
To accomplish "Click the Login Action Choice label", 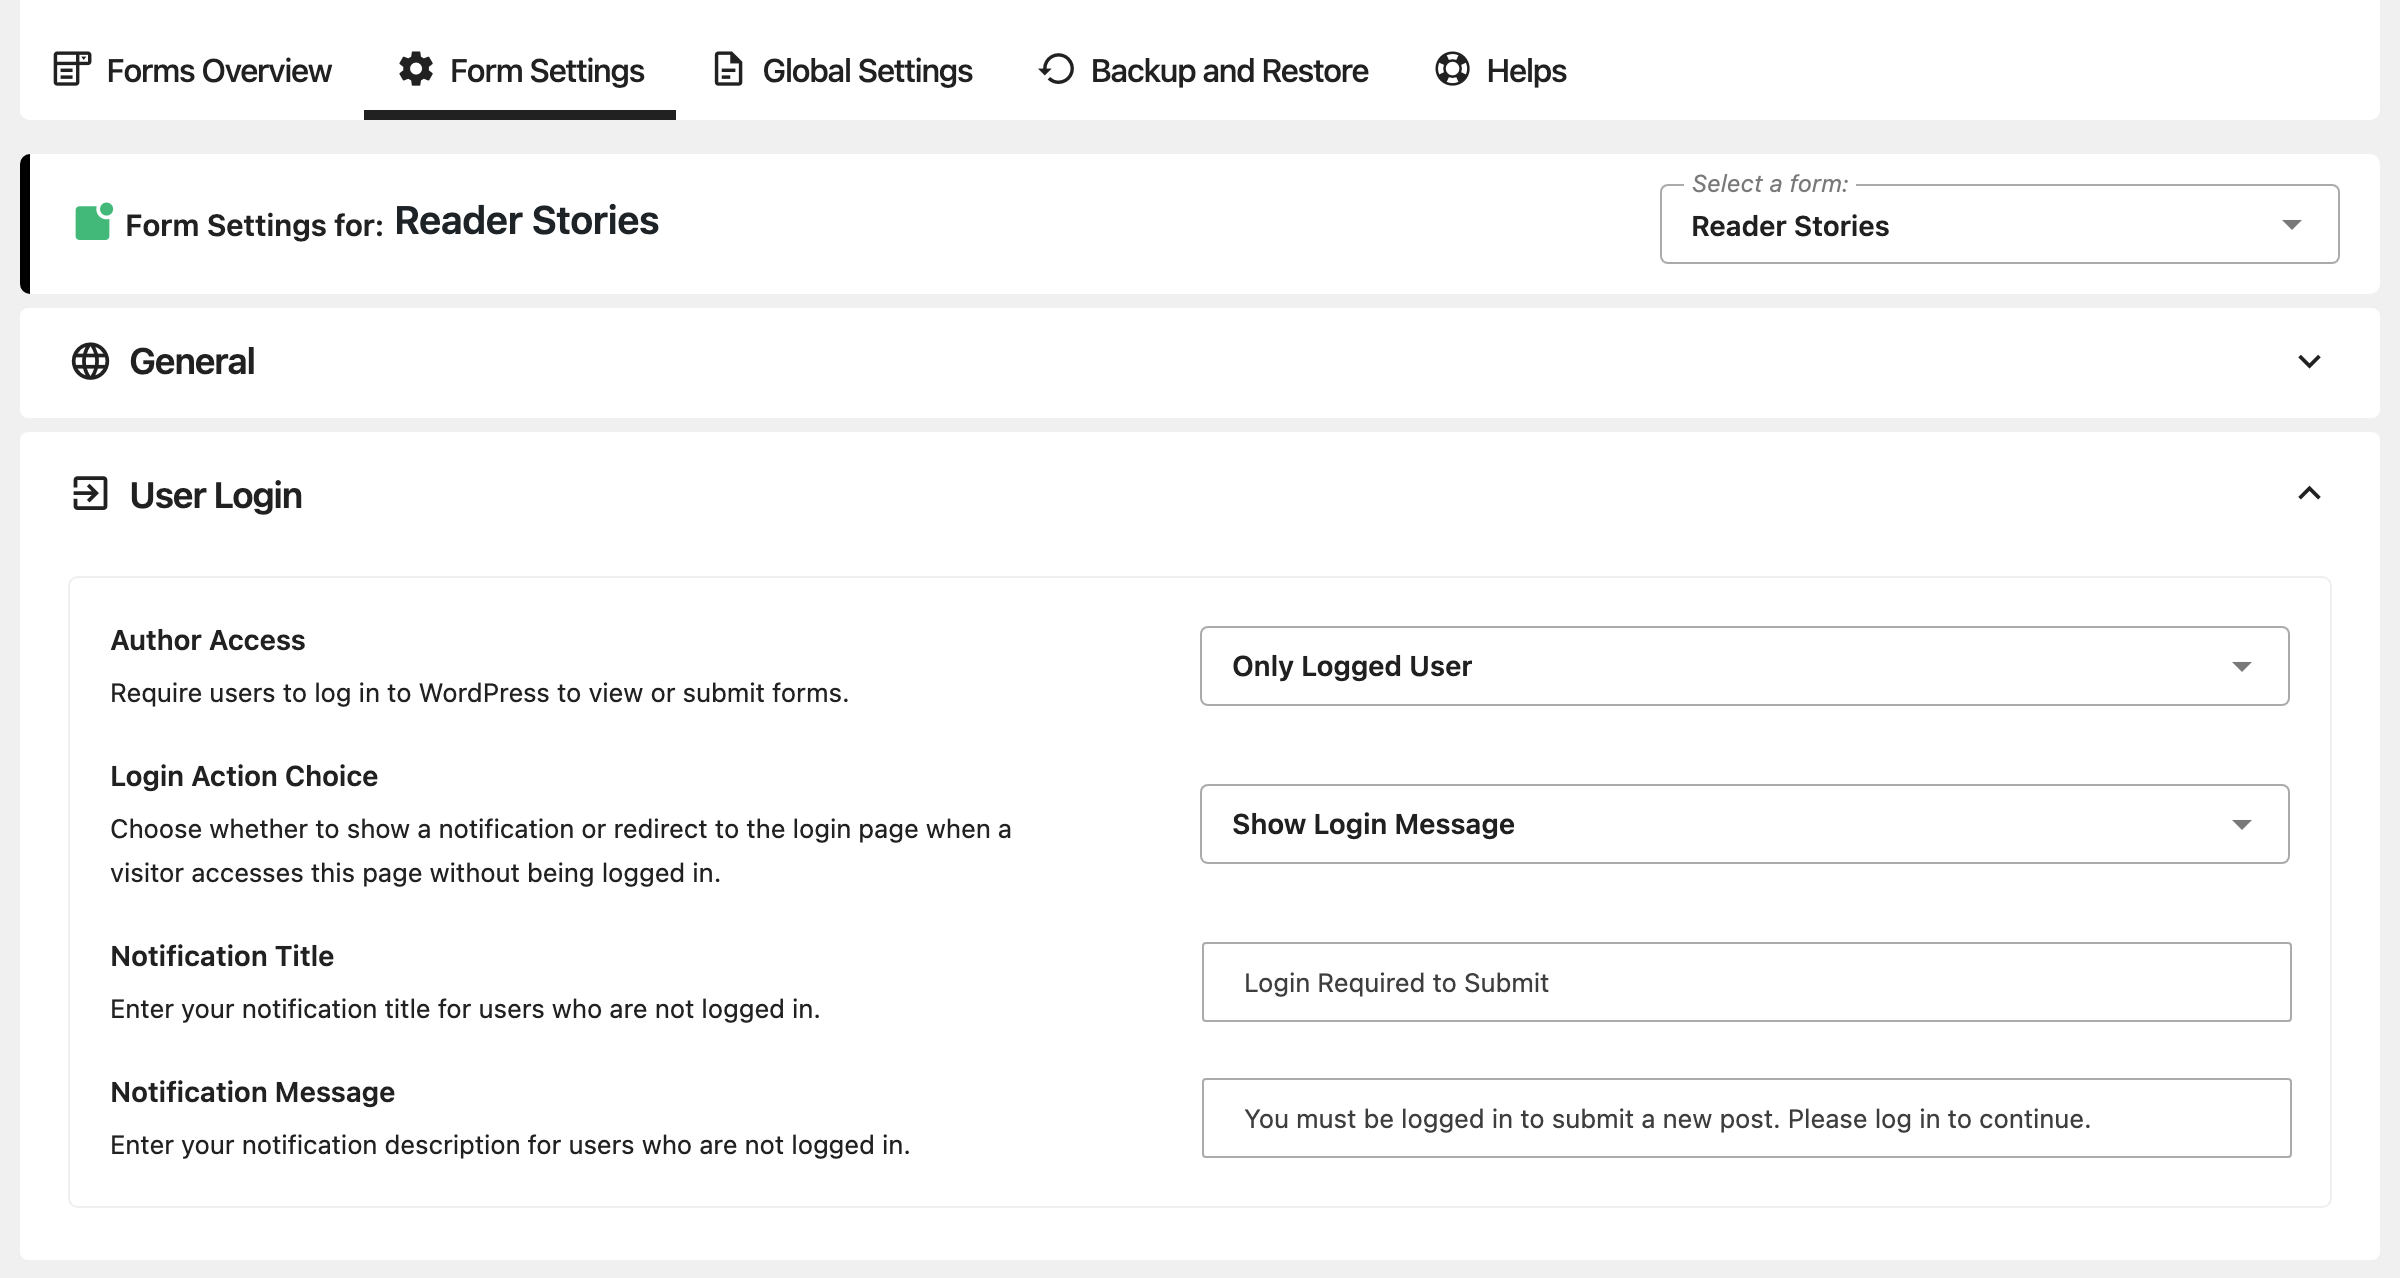I will point(244,776).
